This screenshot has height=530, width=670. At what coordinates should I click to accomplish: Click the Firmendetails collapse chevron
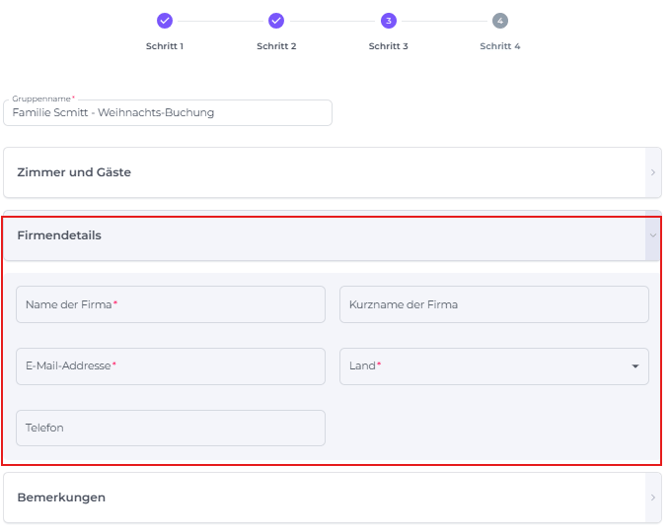(x=653, y=236)
